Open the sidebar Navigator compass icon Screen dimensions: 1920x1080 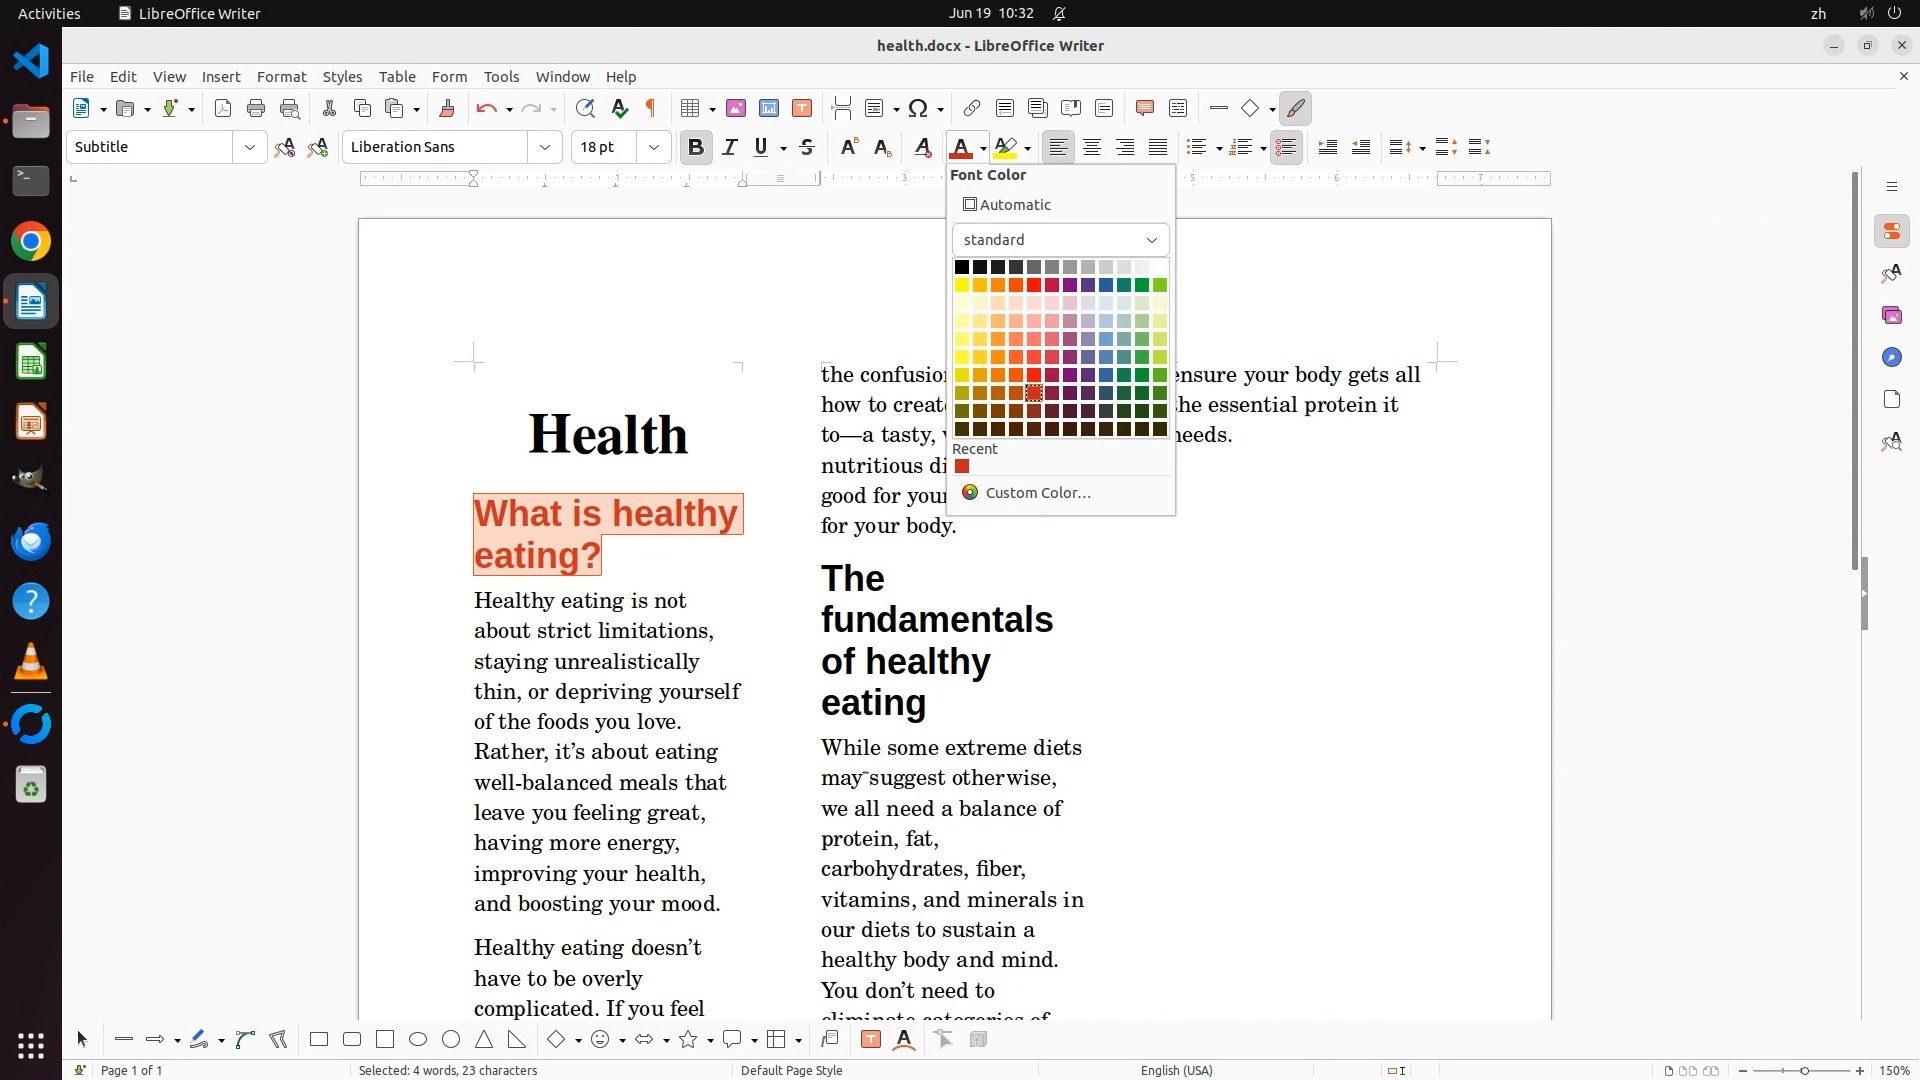(1891, 358)
